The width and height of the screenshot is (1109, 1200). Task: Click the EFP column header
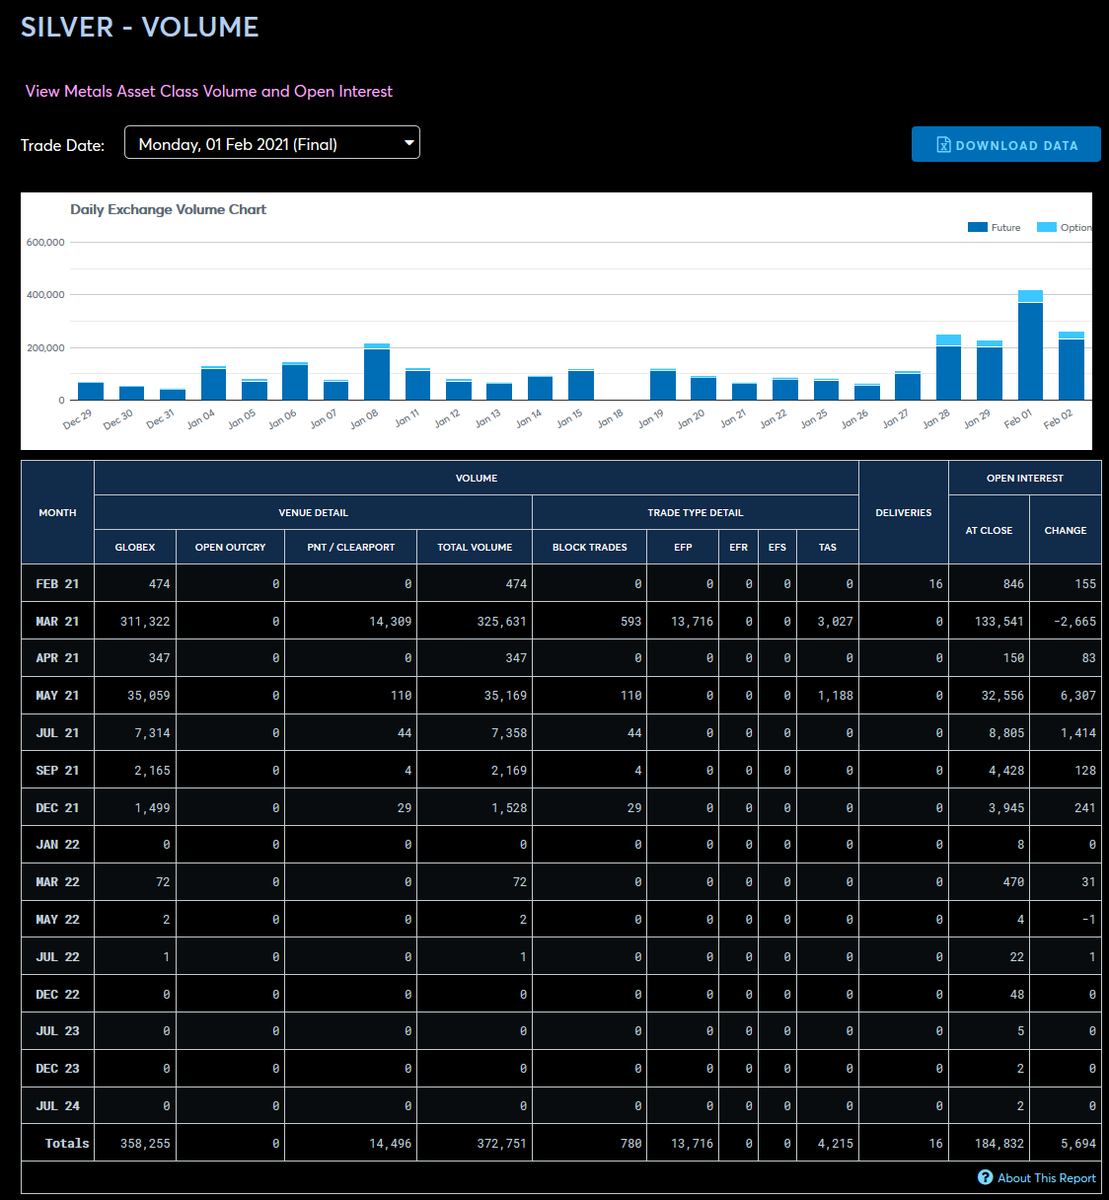click(x=683, y=547)
